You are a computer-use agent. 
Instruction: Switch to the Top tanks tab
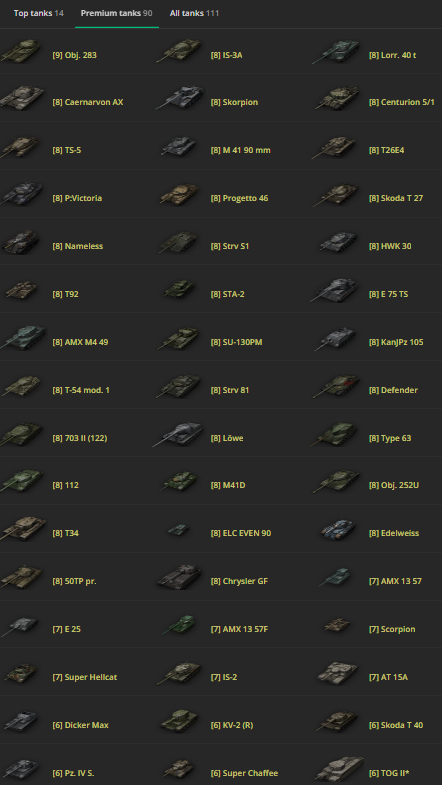pos(39,13)
